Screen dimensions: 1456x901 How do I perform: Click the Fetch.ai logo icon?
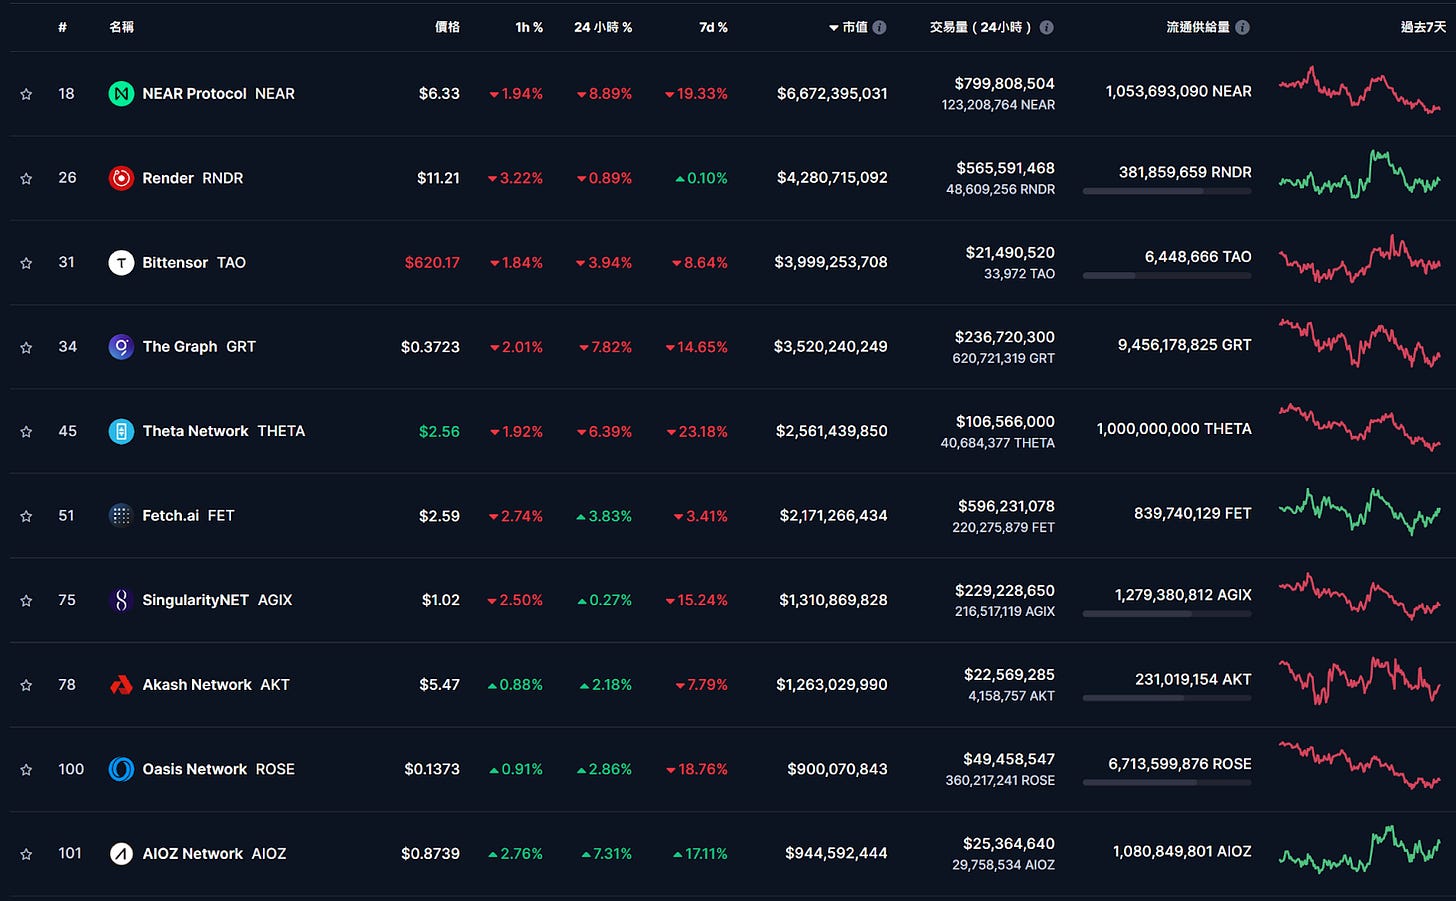coord(121,516)
